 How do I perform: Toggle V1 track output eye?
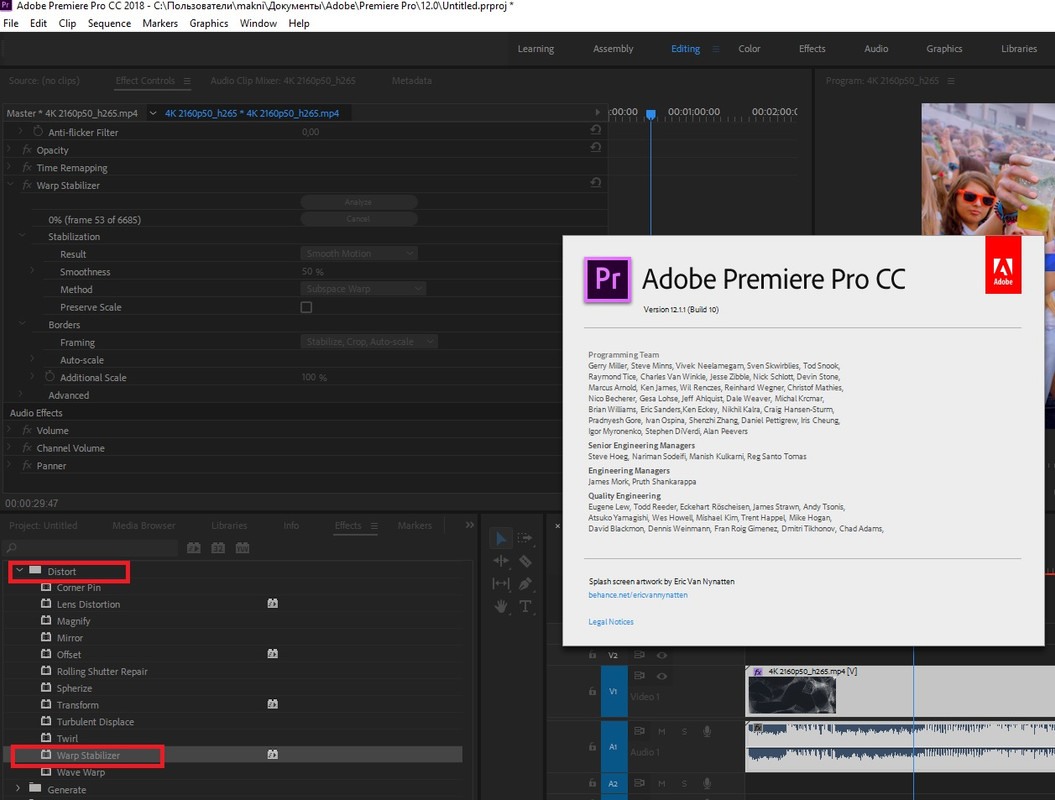tap(662, 676)
